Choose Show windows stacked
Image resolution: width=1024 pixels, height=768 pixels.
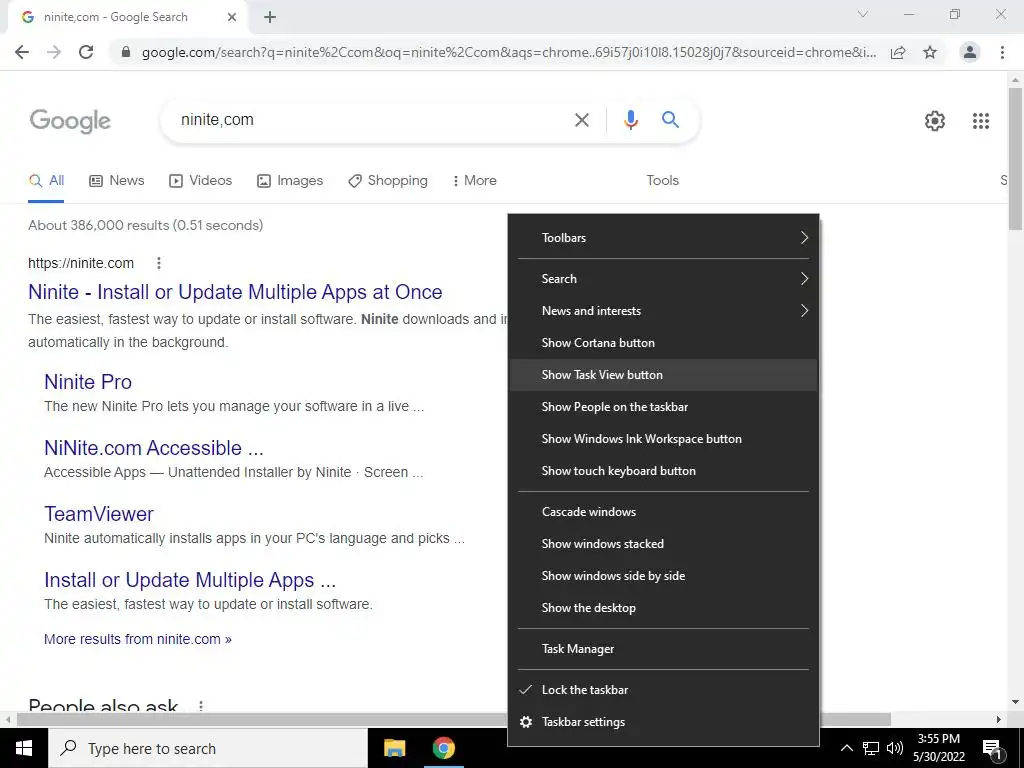(x=664, y=544)
